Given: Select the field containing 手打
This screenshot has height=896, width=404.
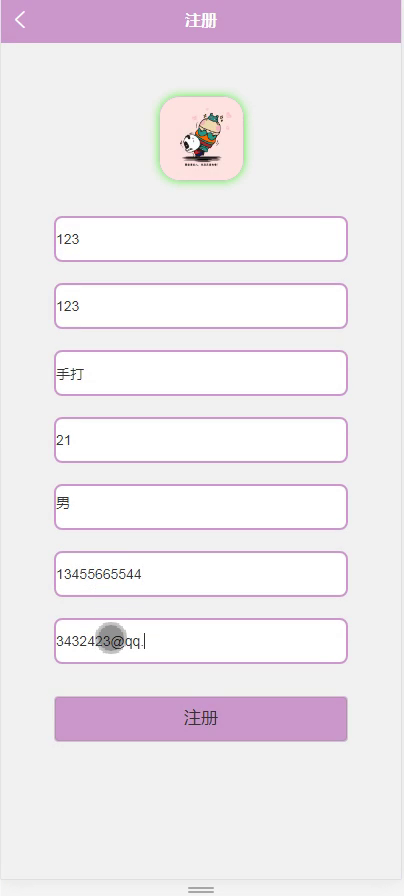Looking at the screenshot, I should [201, 373].
